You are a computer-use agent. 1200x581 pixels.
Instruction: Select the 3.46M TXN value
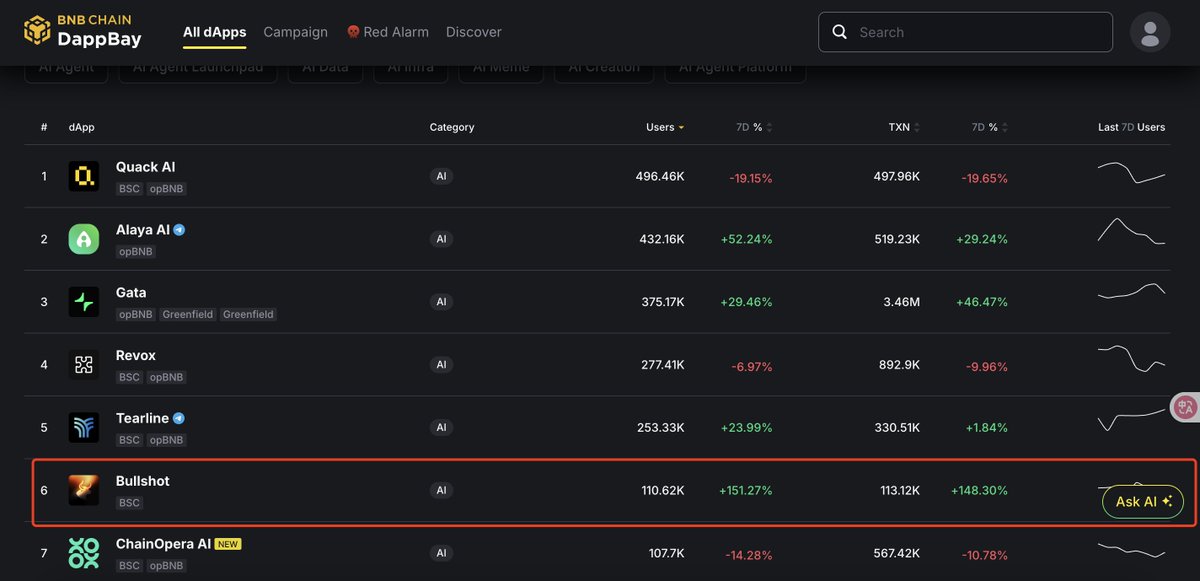point(901,302)
